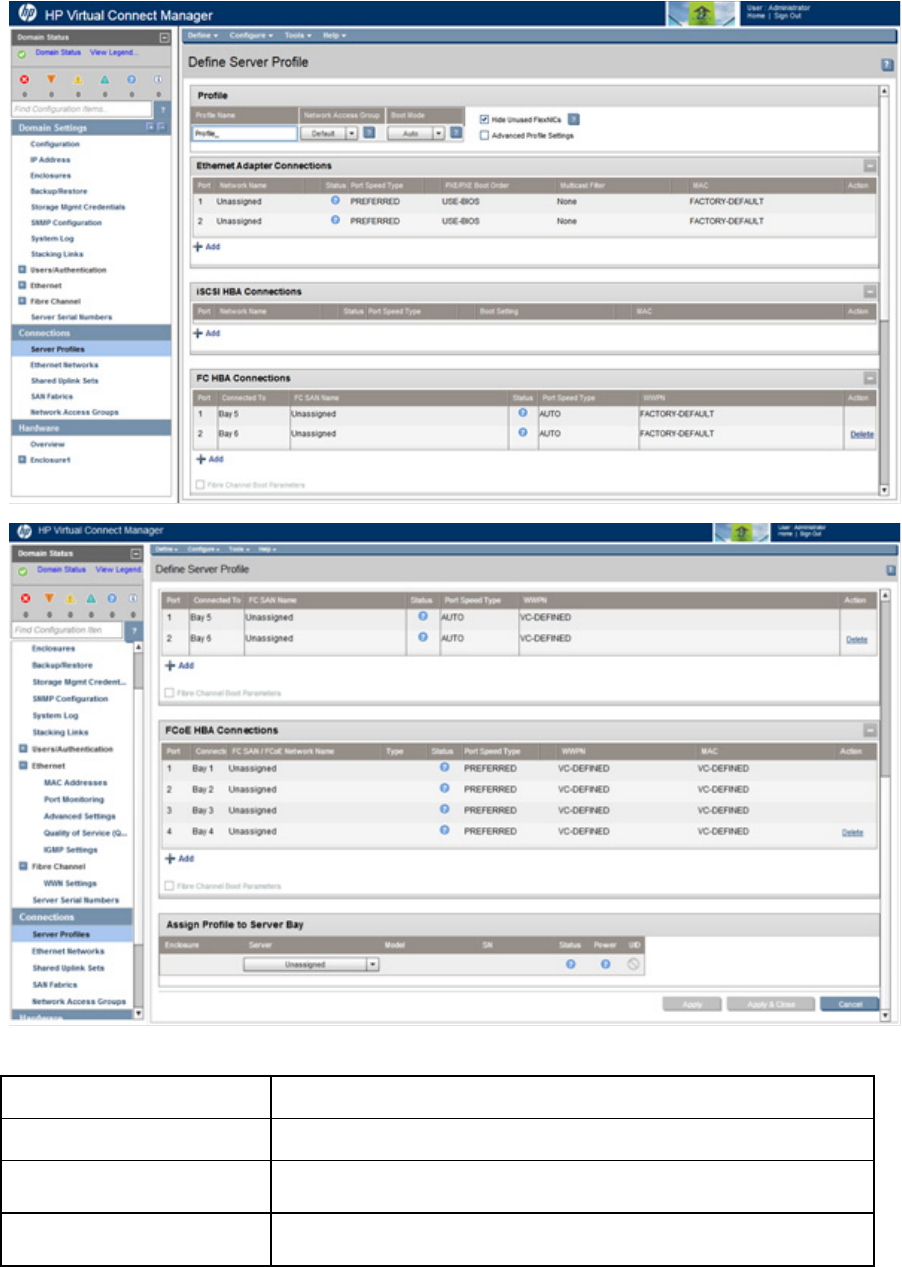Click status icon for Ethernet port 2 row
The height and width of the screenshot is (1267, 902).
pos(335,218)
